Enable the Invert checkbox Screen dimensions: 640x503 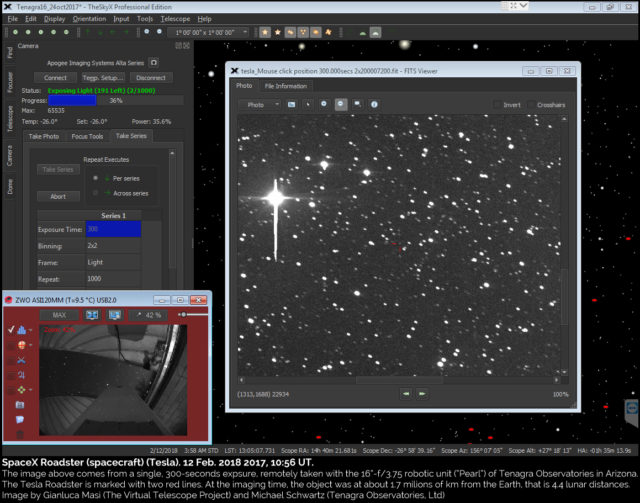point(497,104)
